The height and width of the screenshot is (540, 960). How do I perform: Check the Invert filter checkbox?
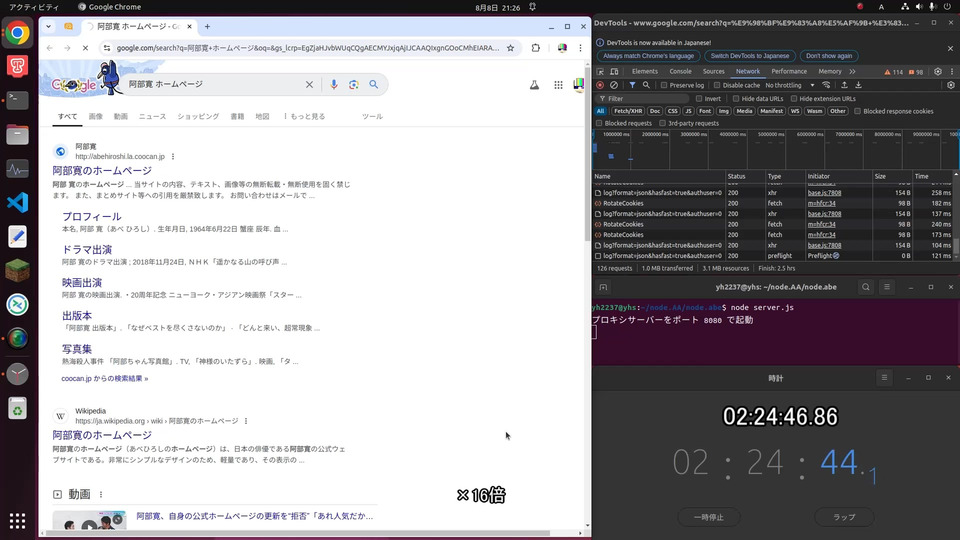tap(699, 99)
